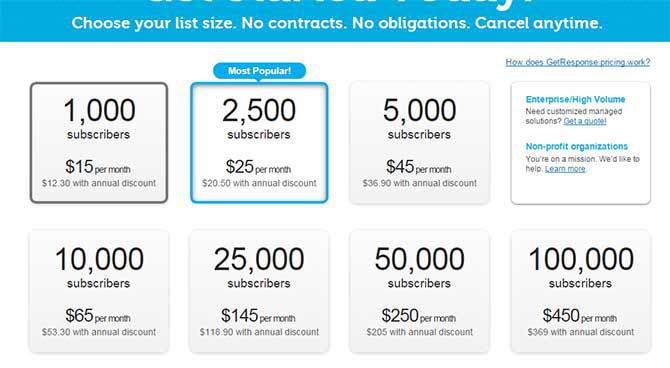Select the 50,000 subscribers plan
This screenshot has width=670, height=368.
point(419,291)
